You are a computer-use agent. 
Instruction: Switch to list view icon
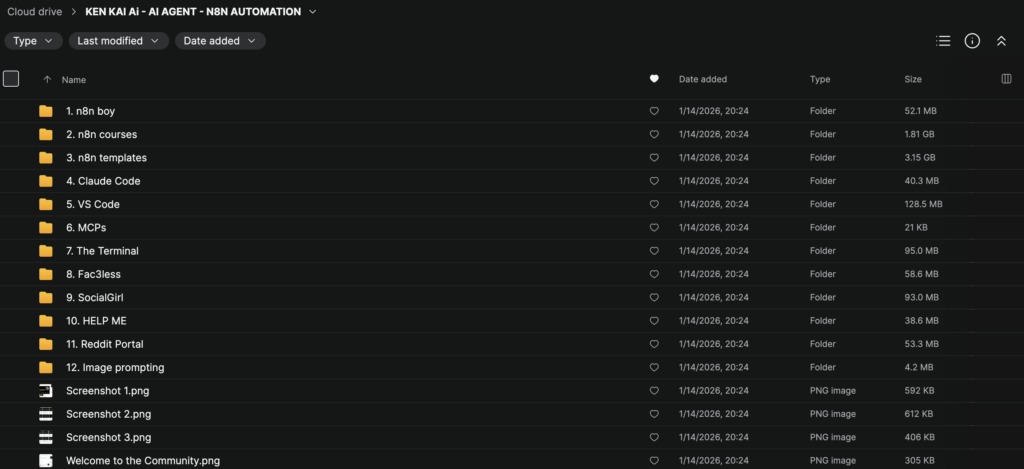click(943, 41)
